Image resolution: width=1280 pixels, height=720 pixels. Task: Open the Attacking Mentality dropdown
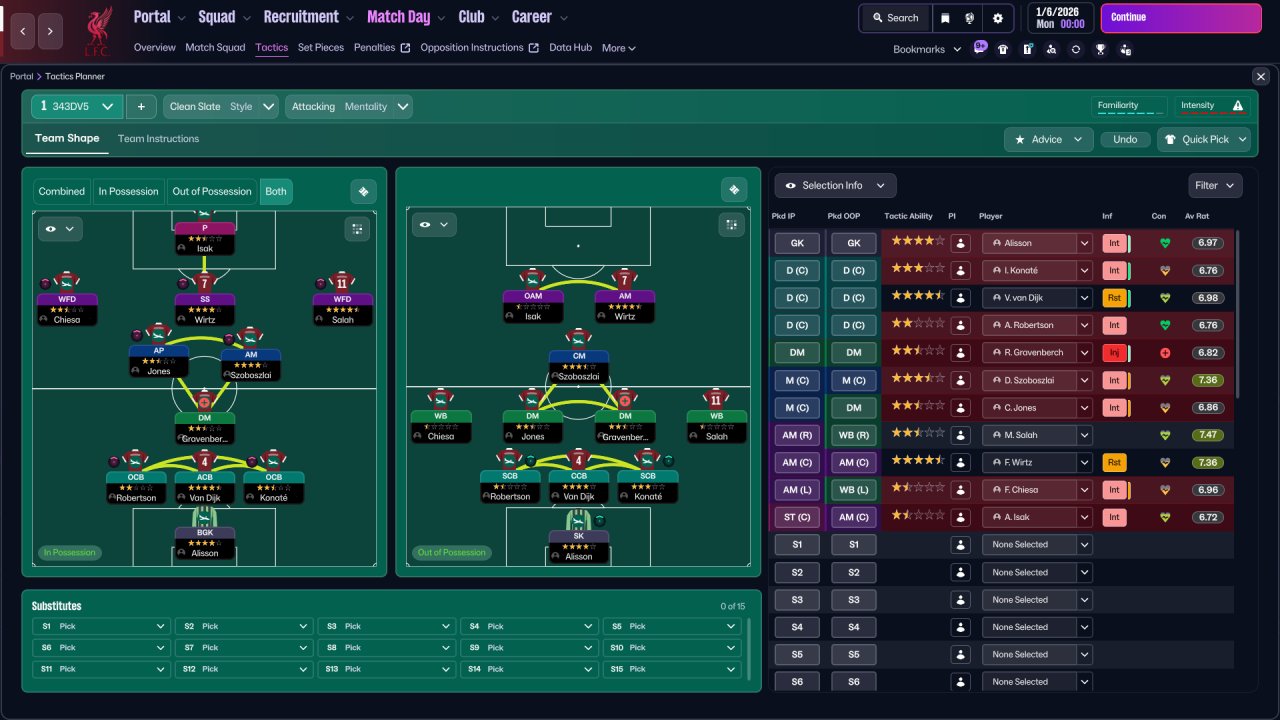pos(349,107)
